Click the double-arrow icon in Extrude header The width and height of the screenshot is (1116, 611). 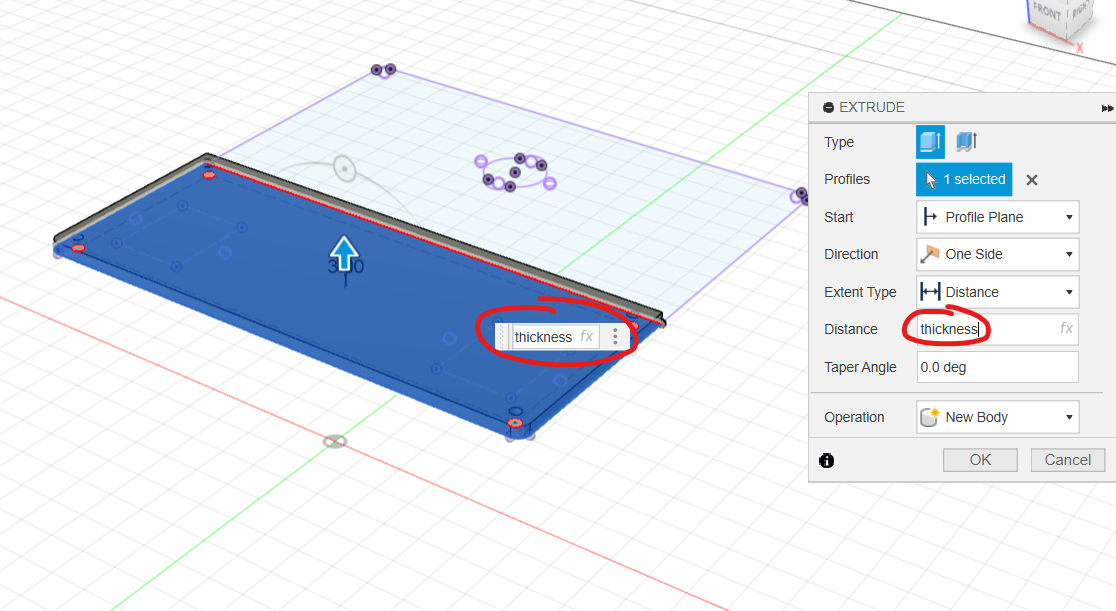pos(1107,108)
